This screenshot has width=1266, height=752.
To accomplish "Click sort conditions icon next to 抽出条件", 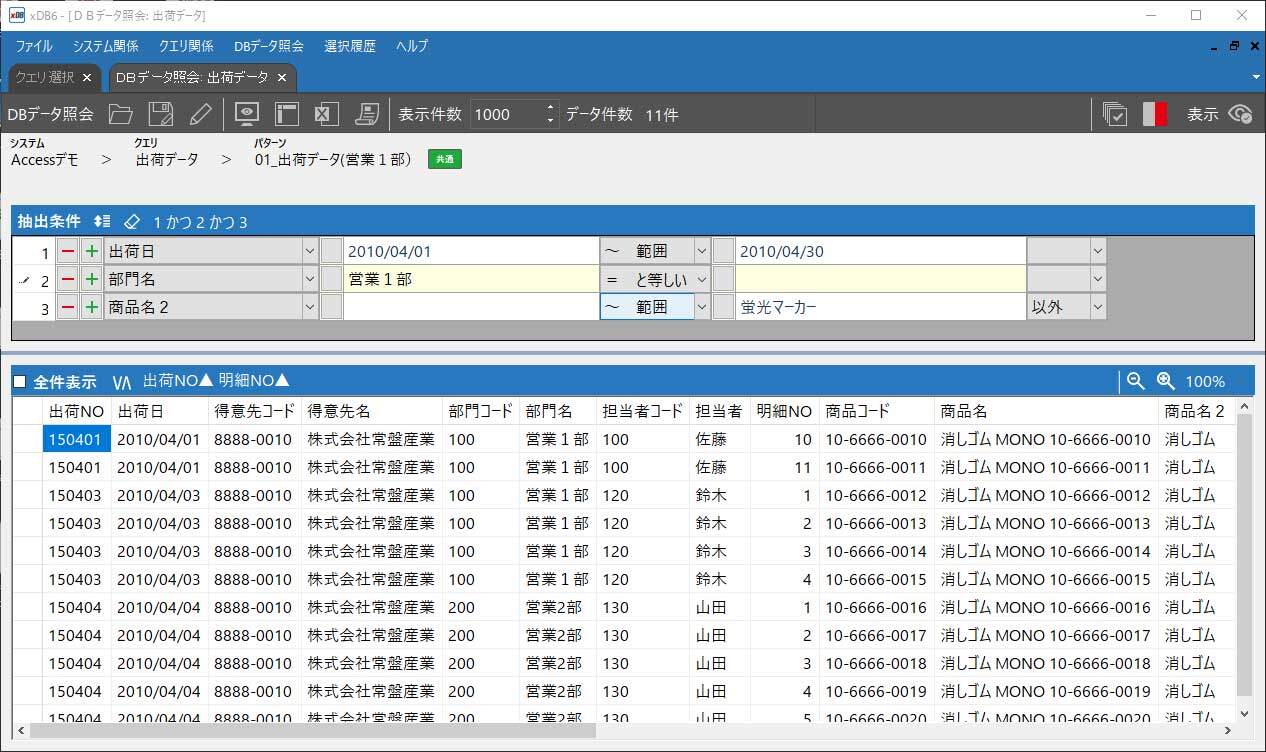I will [102, 221].
